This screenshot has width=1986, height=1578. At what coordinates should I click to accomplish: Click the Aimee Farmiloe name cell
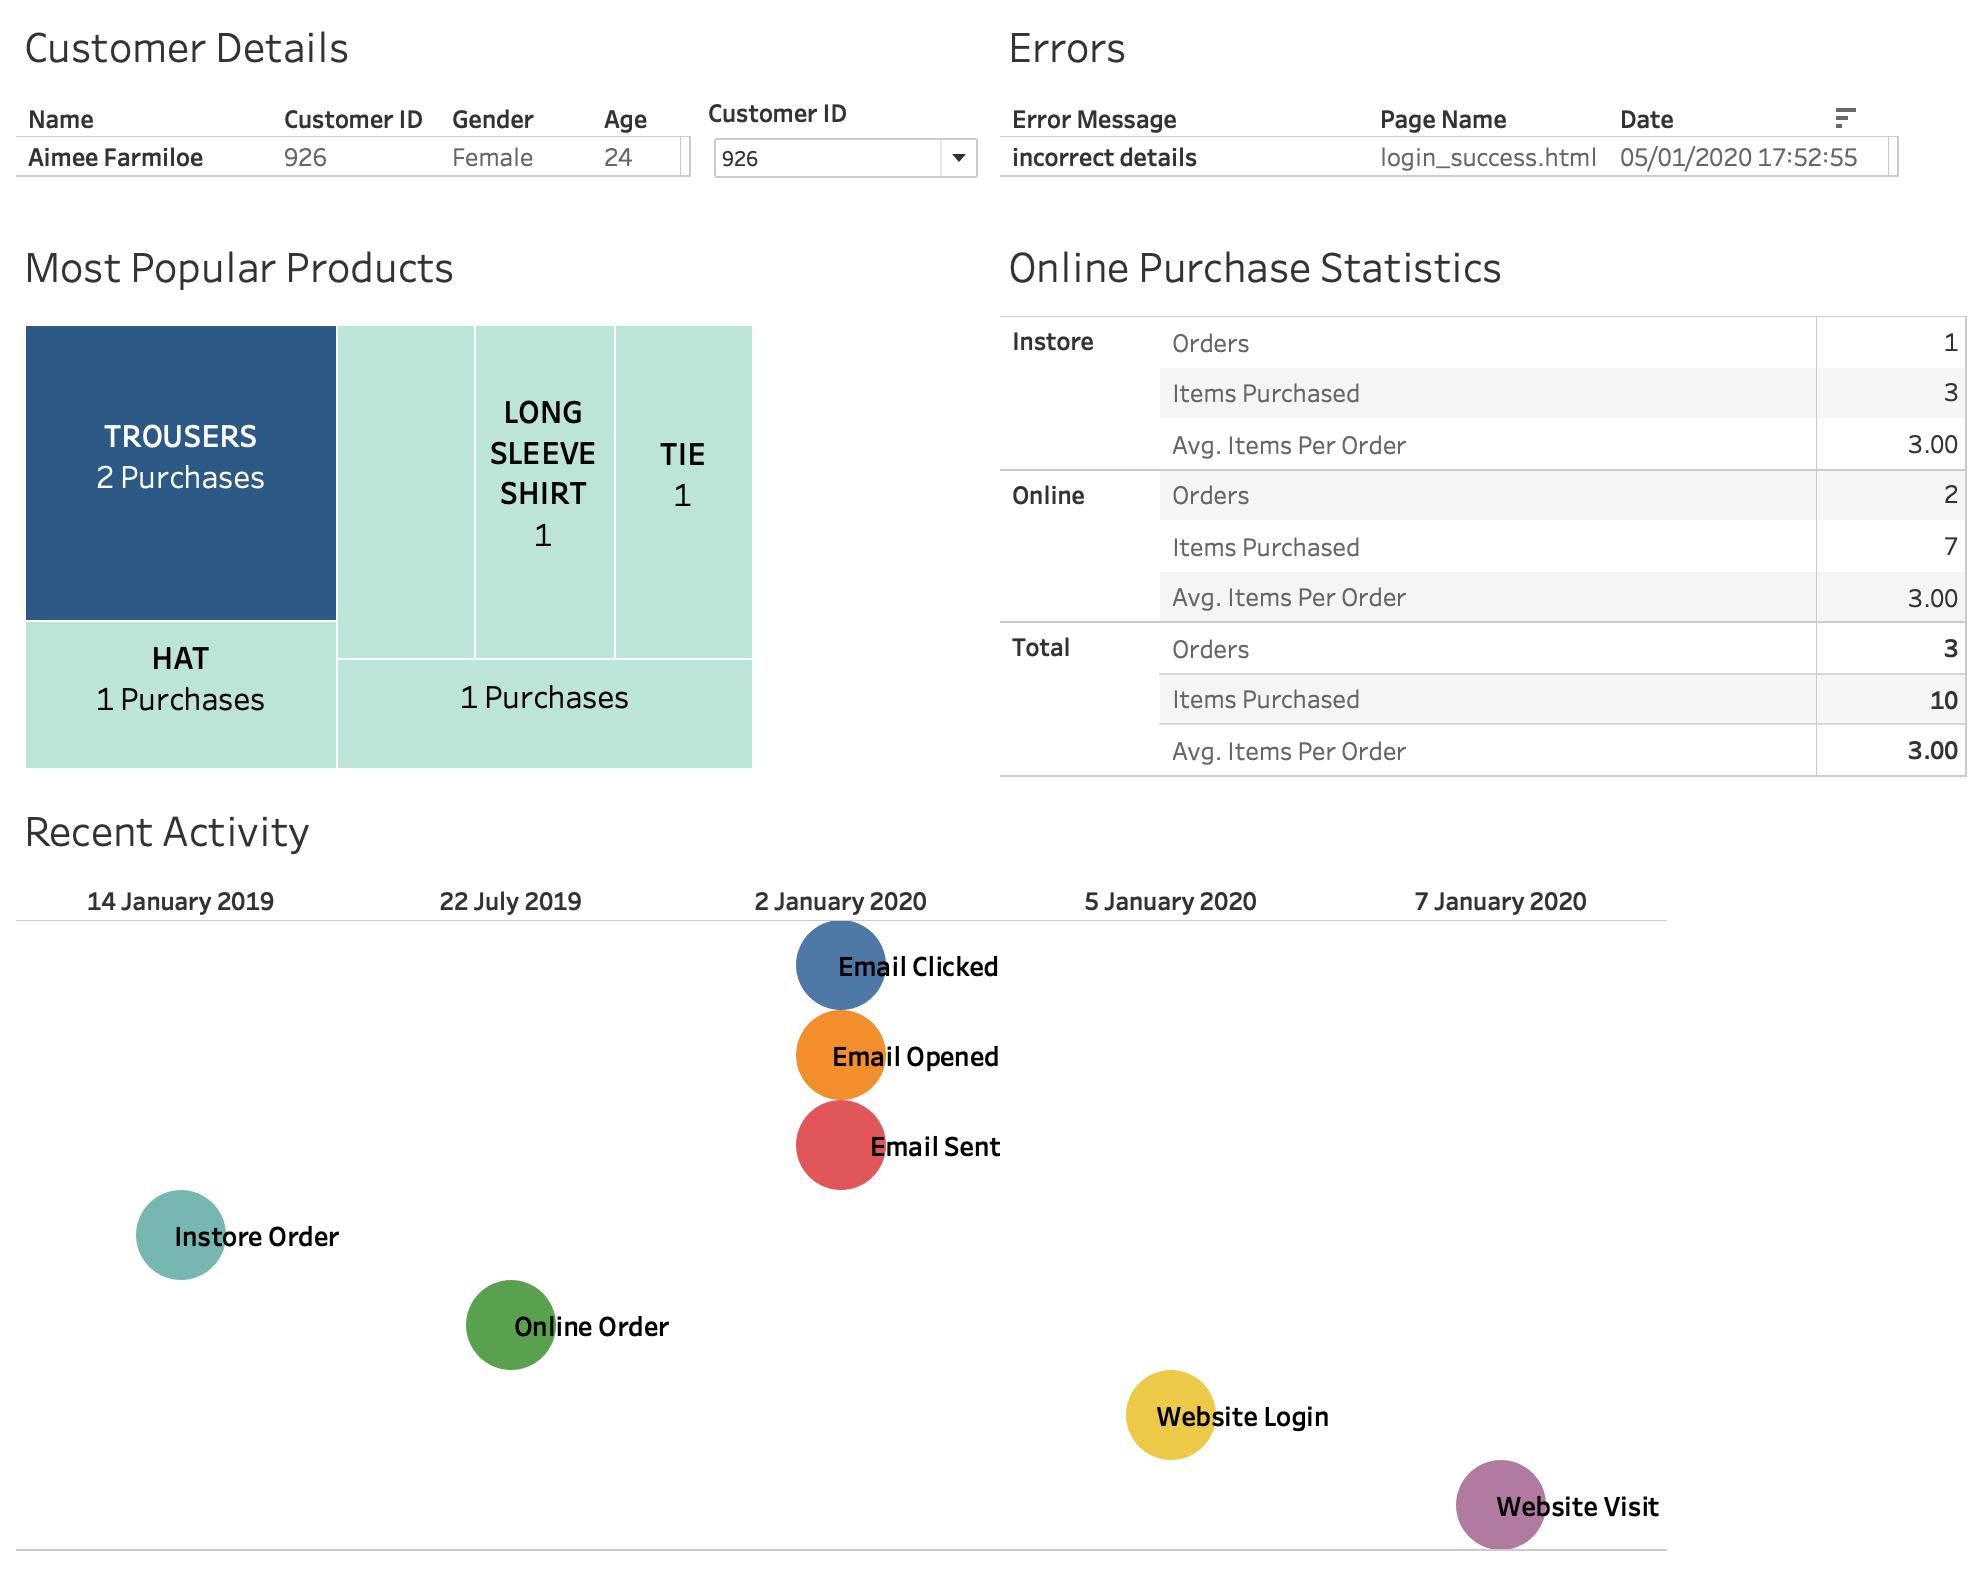click(x=116, y=158)
